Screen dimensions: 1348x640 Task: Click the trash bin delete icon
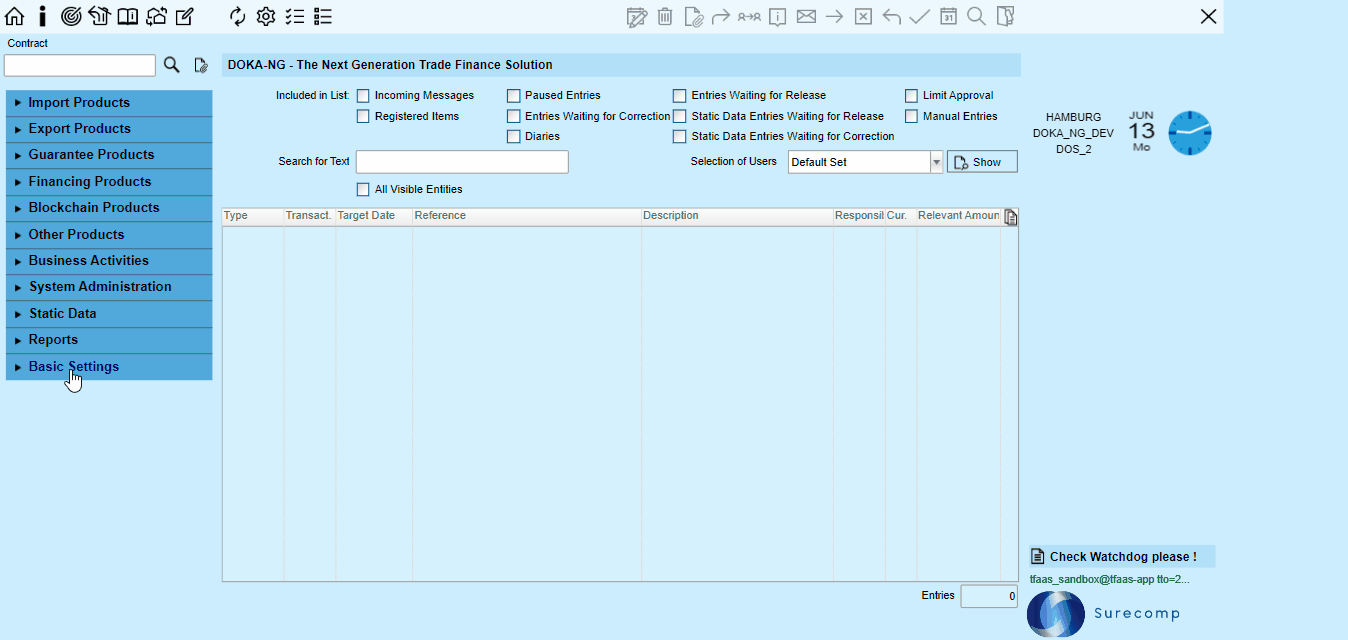665,16
